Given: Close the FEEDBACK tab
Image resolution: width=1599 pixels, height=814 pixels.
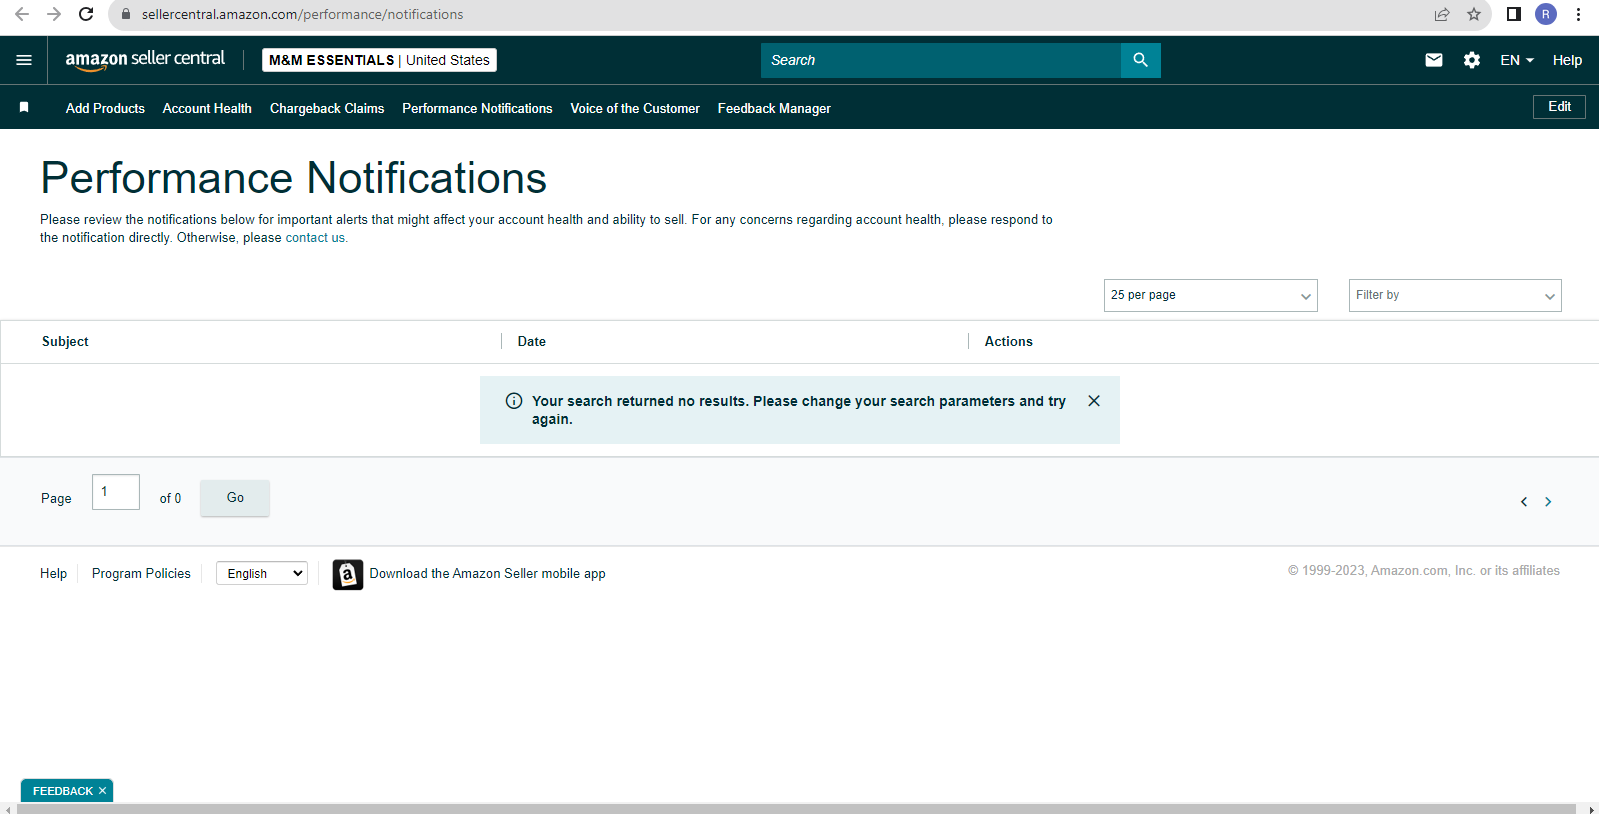Looking at the screenshot, I should (x=102, y=791).
